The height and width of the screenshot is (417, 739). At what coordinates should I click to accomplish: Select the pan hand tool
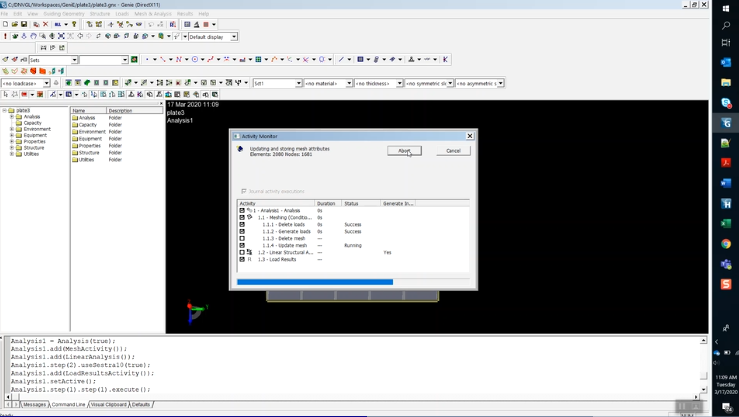[33, 36]
